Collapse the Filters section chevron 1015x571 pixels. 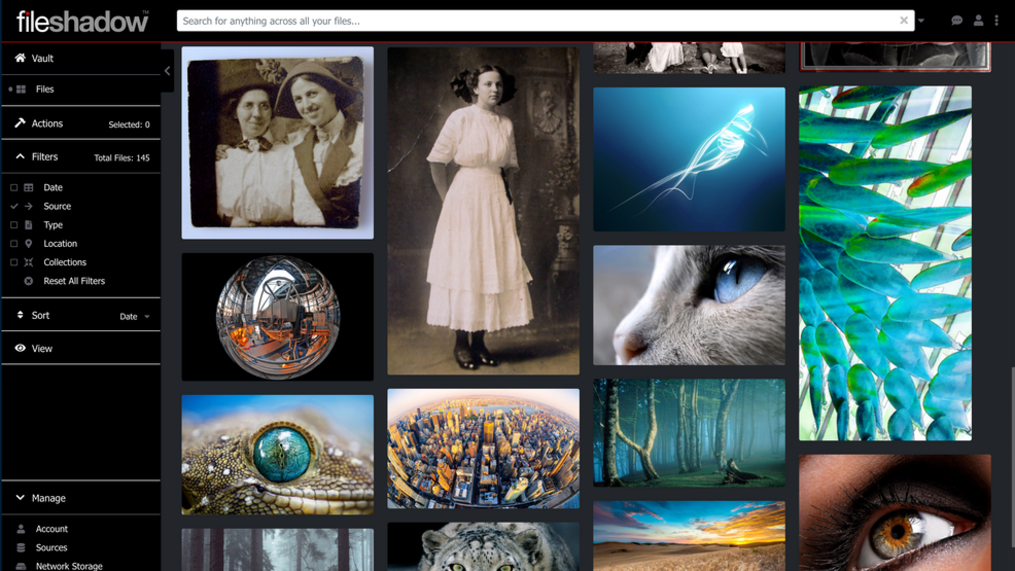point(20,156)
